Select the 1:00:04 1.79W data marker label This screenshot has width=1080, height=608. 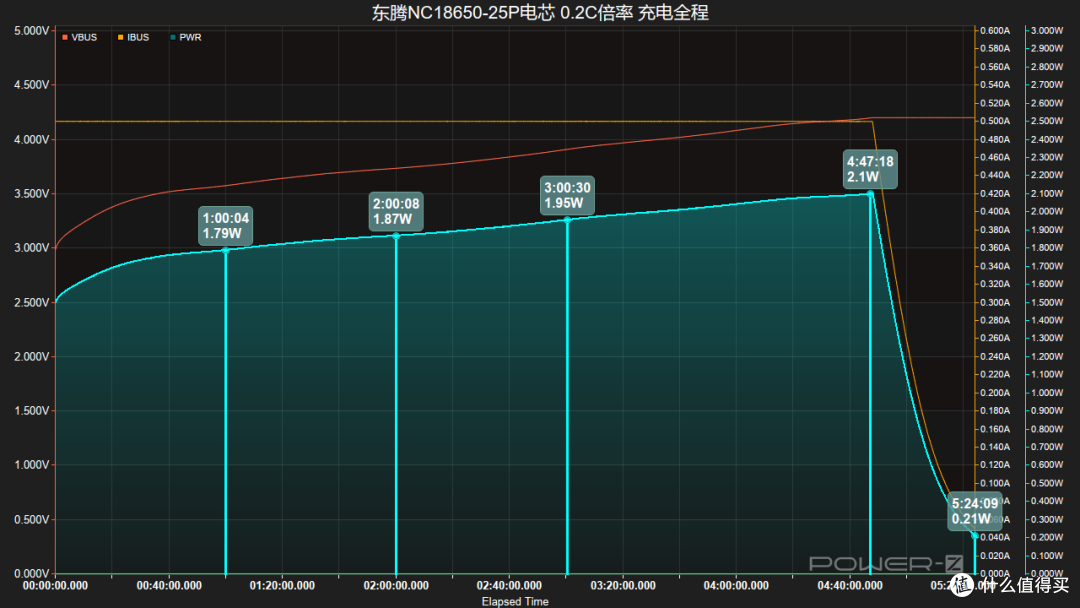(225, 226)
